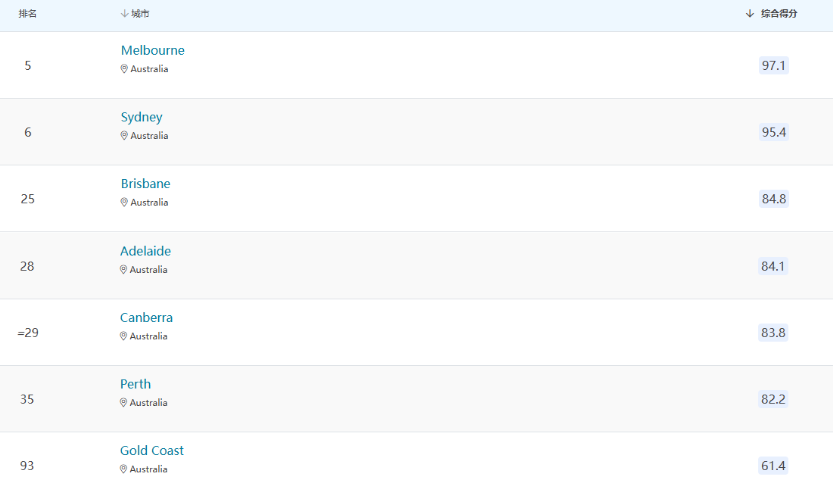
Task: Open the Melbourne city link
Action: pos(152,50)
